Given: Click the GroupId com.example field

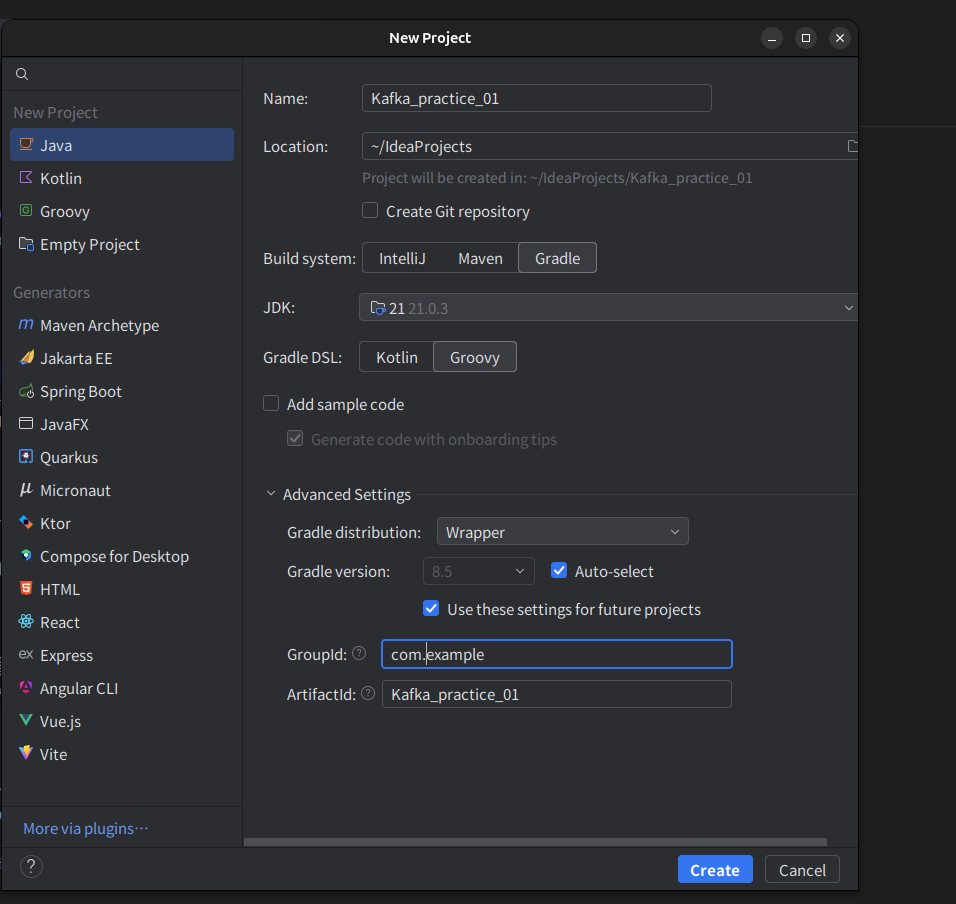Looking at the screenshot, I should 557,654.
